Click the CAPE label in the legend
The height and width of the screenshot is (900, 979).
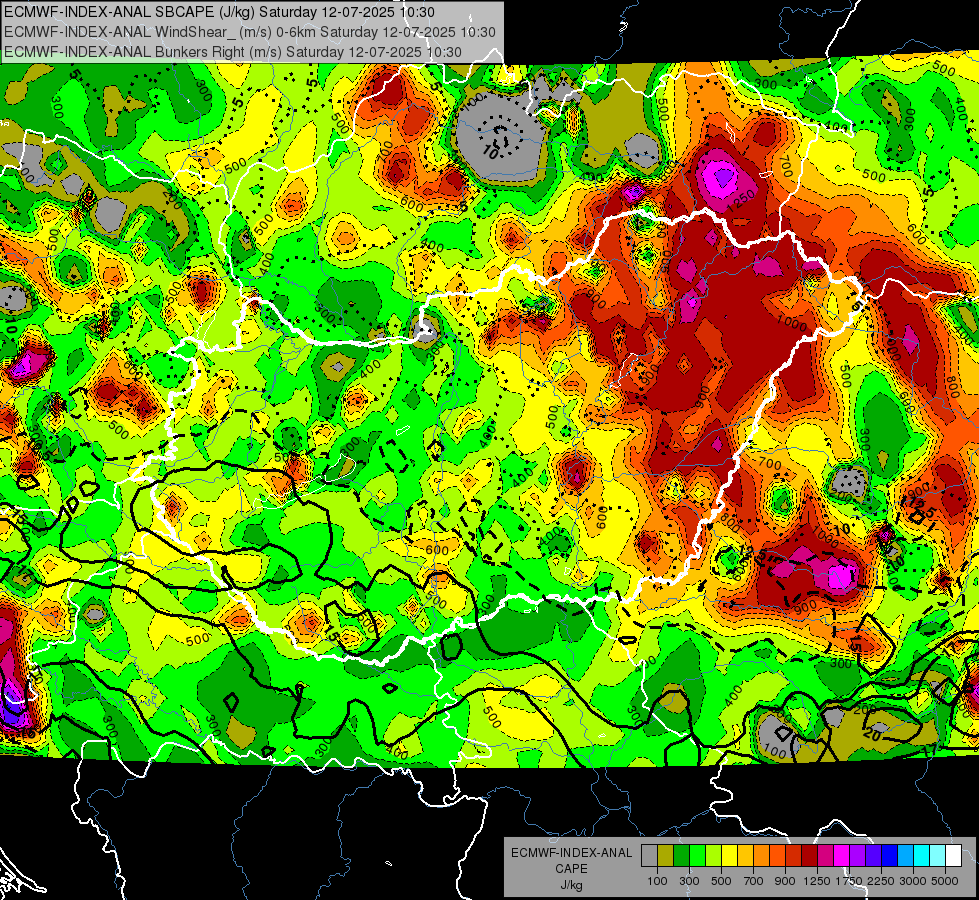click(571, 869)
